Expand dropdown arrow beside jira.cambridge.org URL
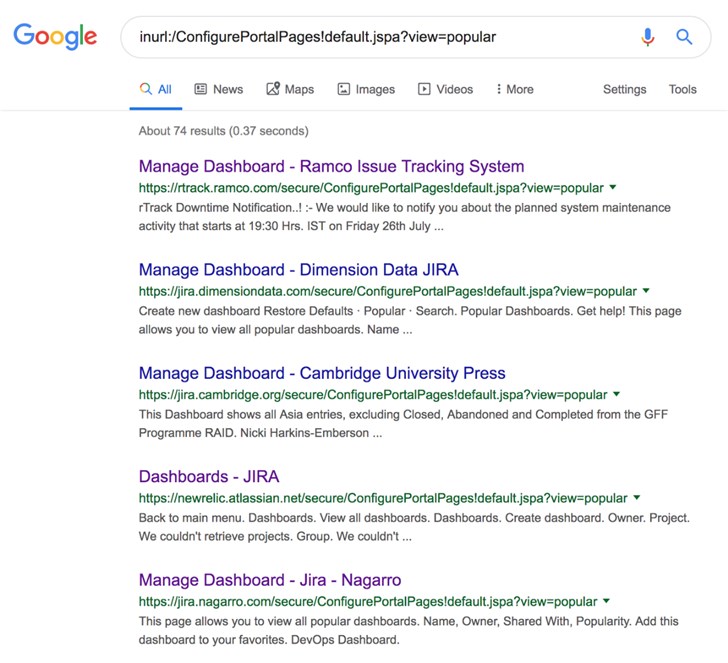Screen dimensions: 728x663 pyautogui.click(x=617, y=394)
